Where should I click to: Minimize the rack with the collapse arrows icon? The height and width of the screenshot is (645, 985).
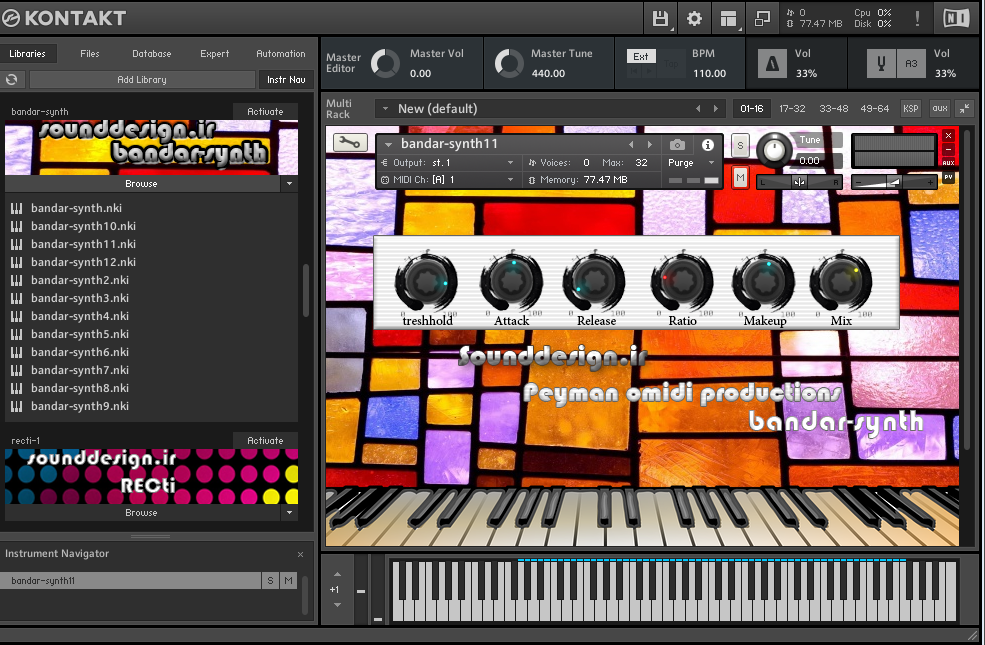click(964, 108)
